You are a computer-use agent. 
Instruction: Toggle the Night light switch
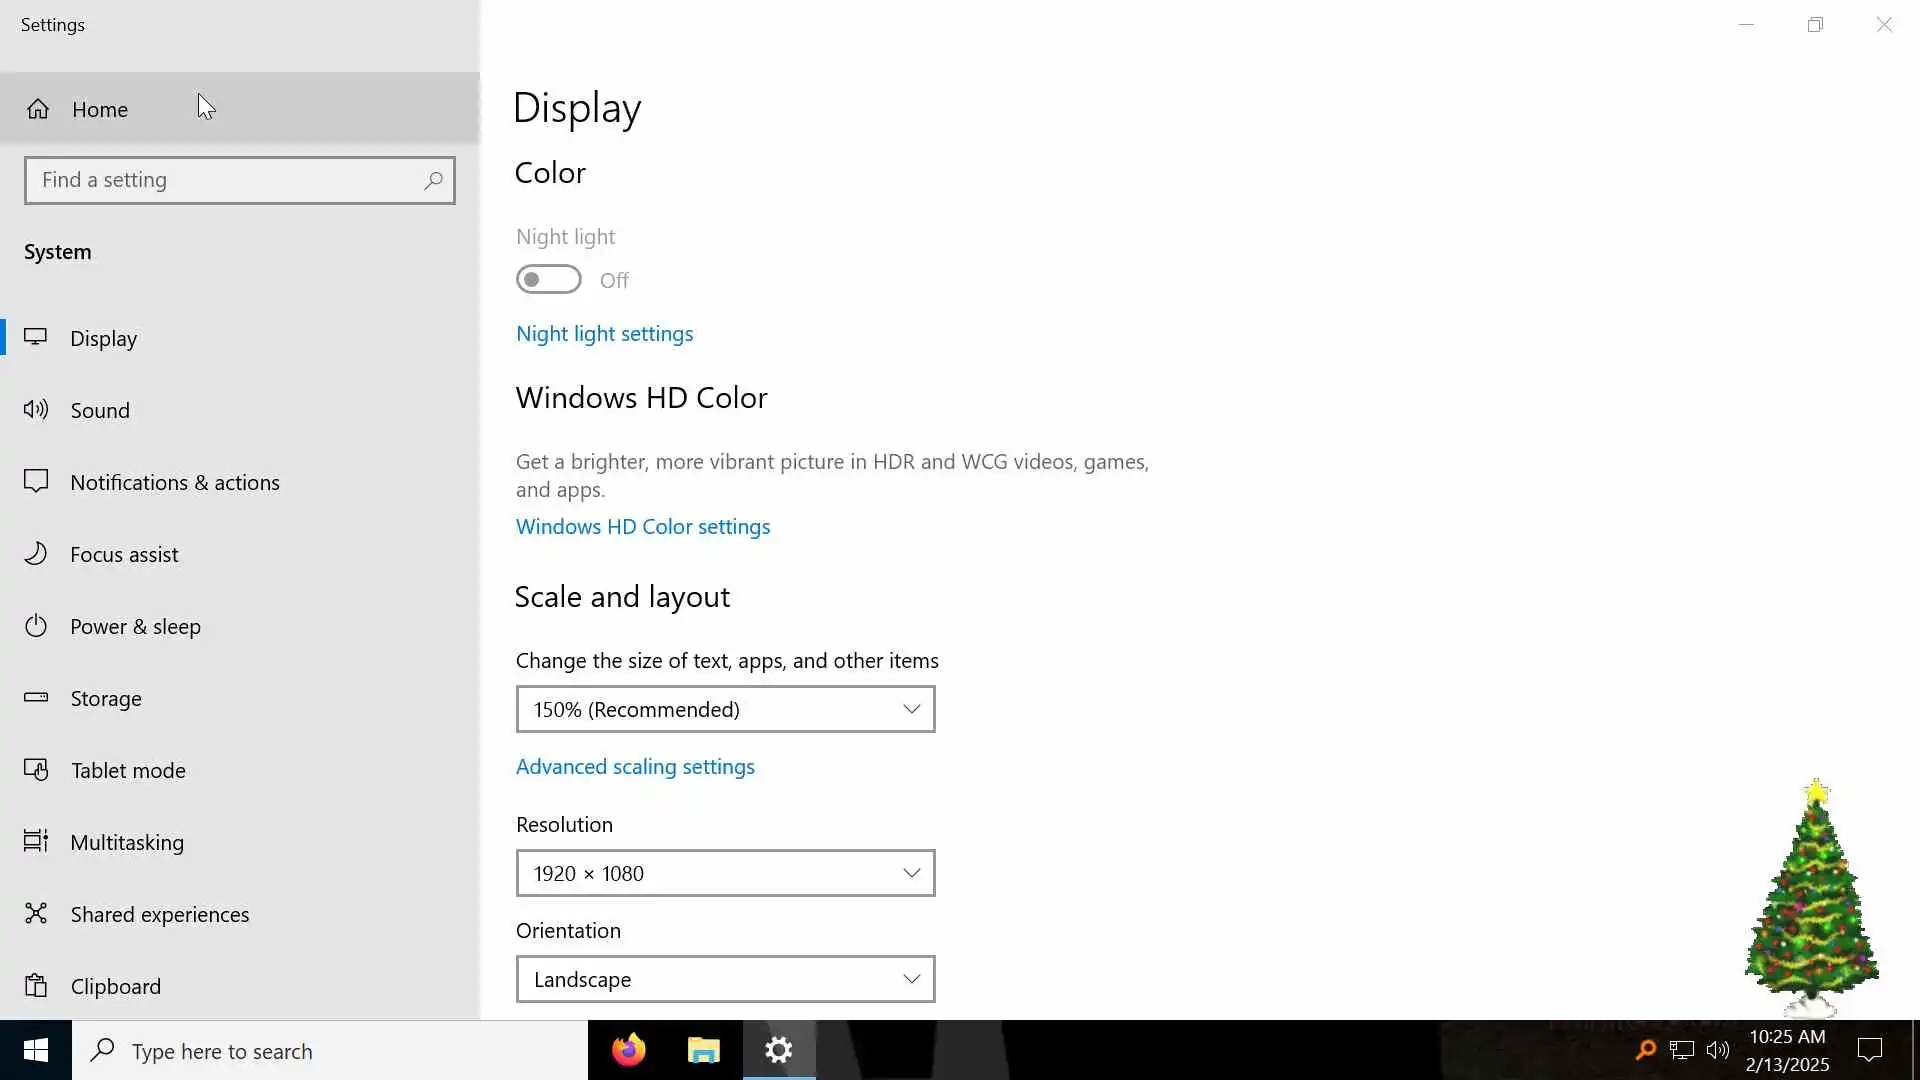tap(548, 279)
